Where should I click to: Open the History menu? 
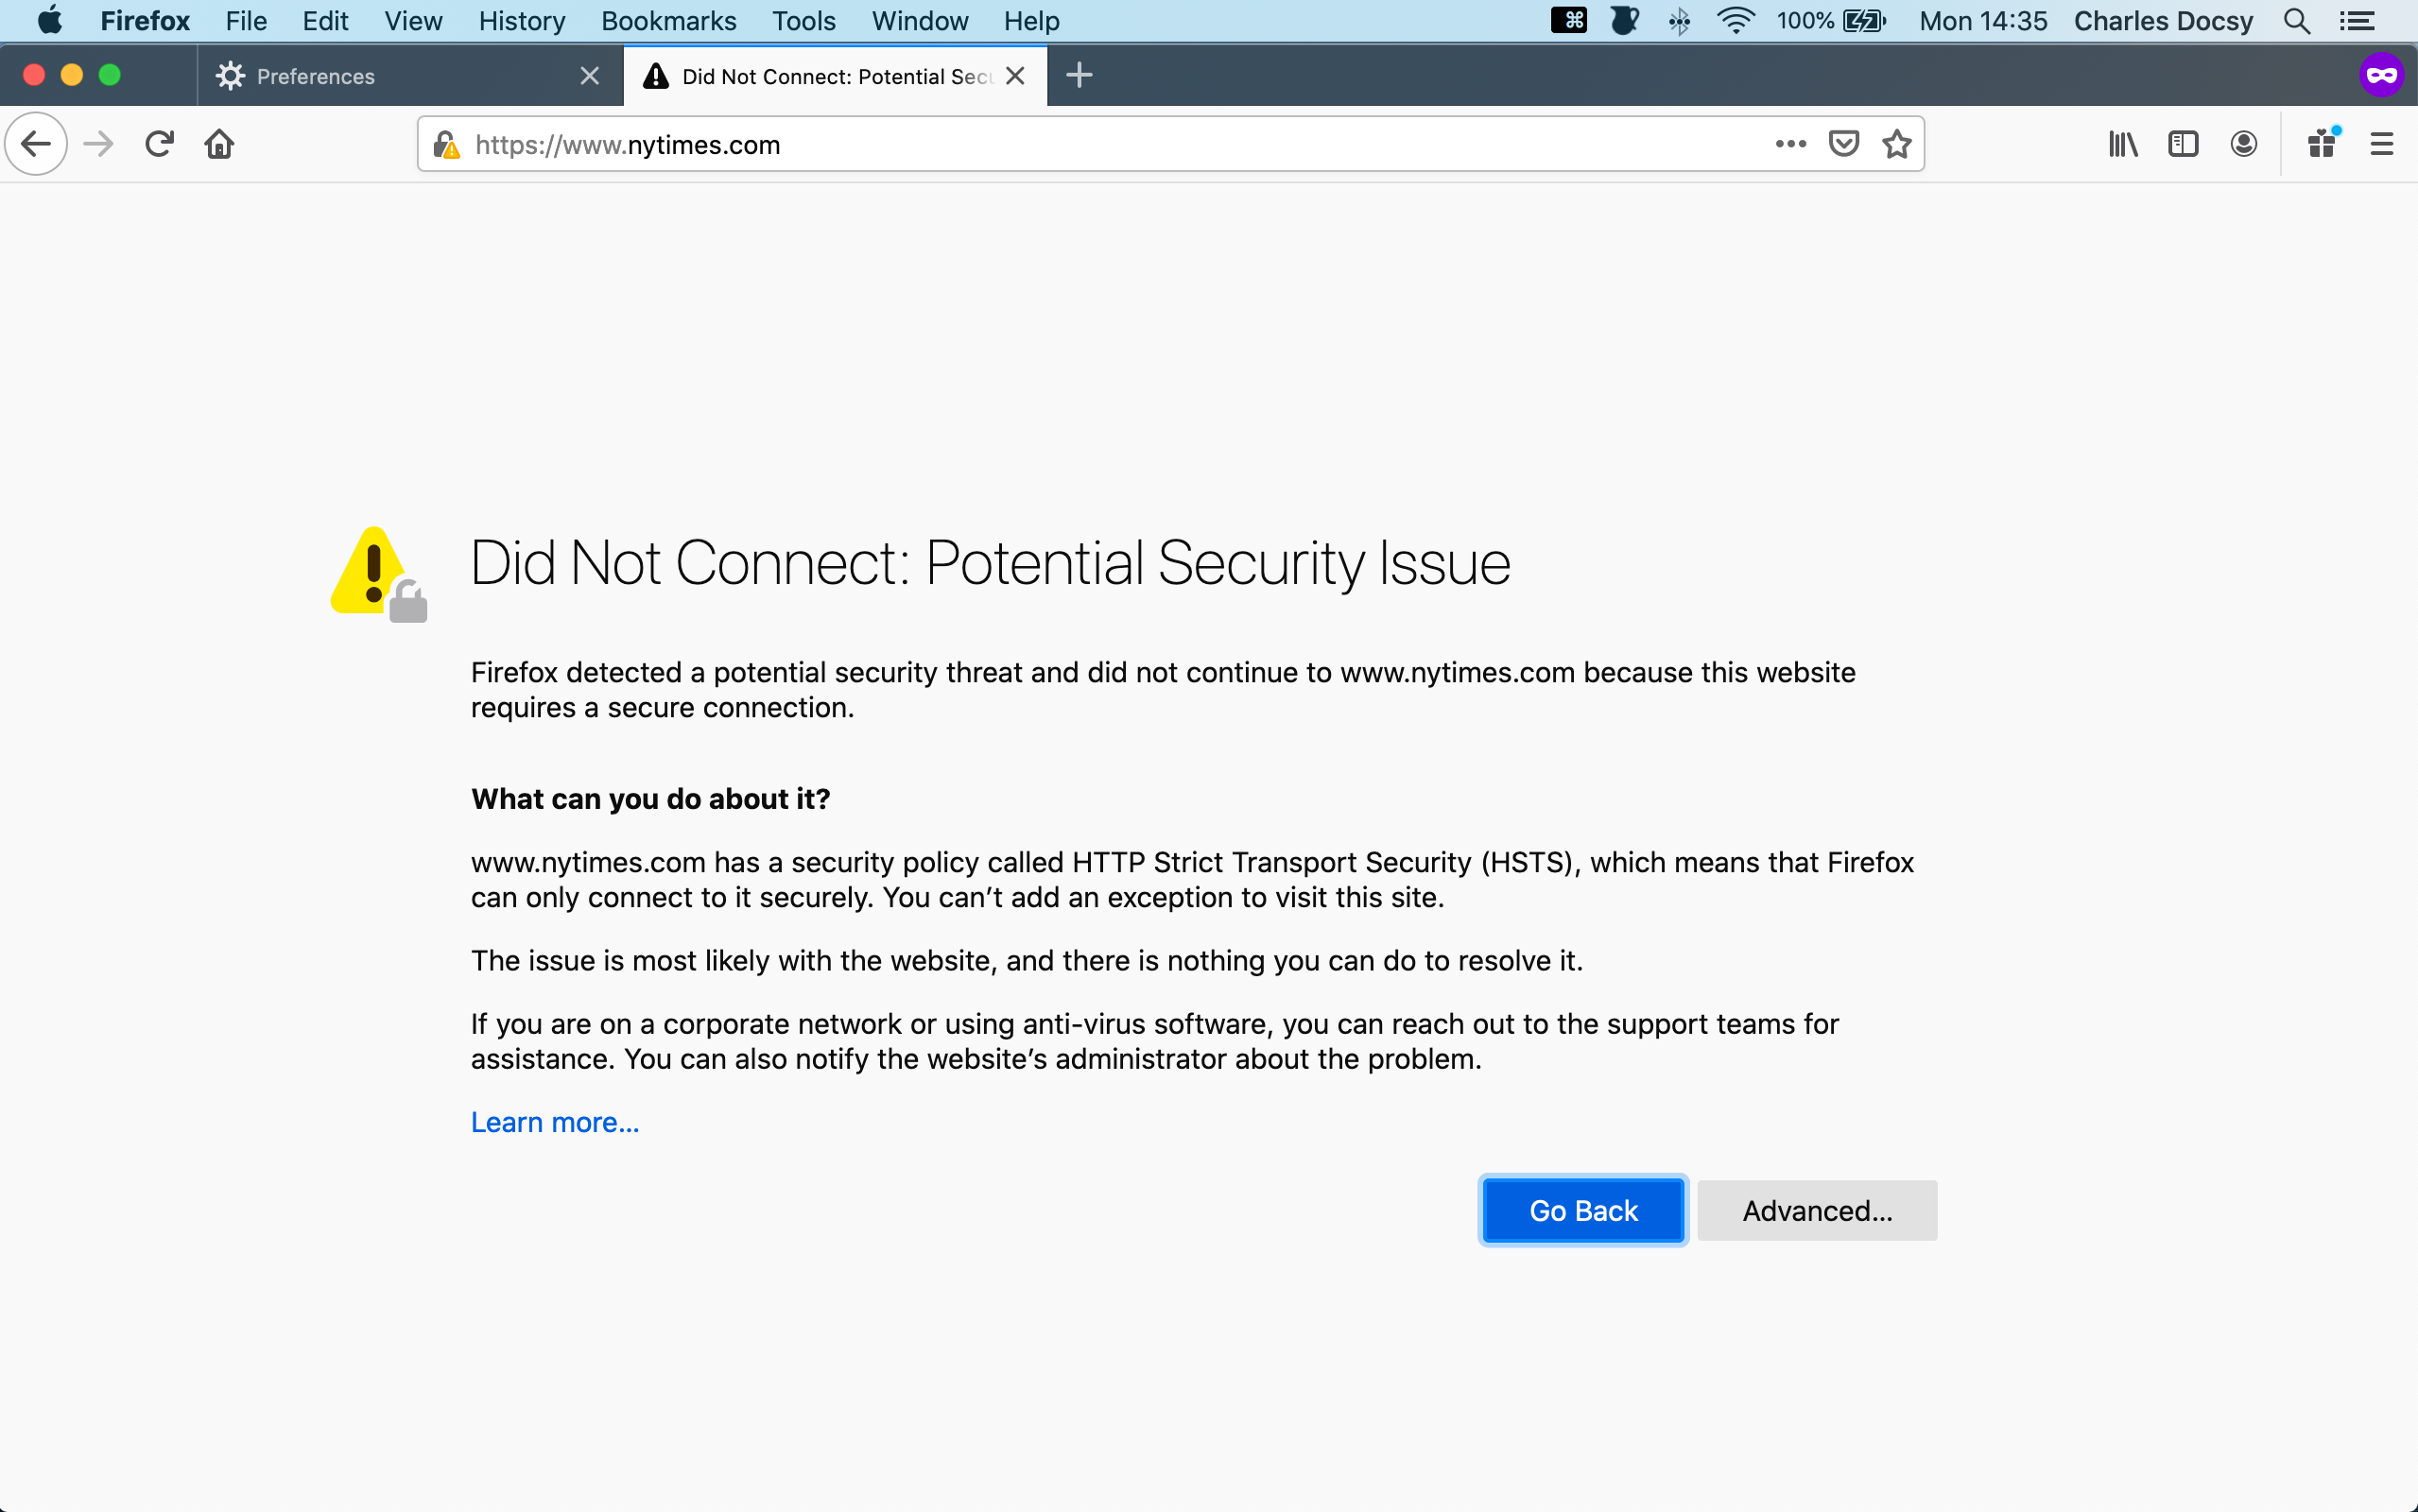click(x=521, y=21)
